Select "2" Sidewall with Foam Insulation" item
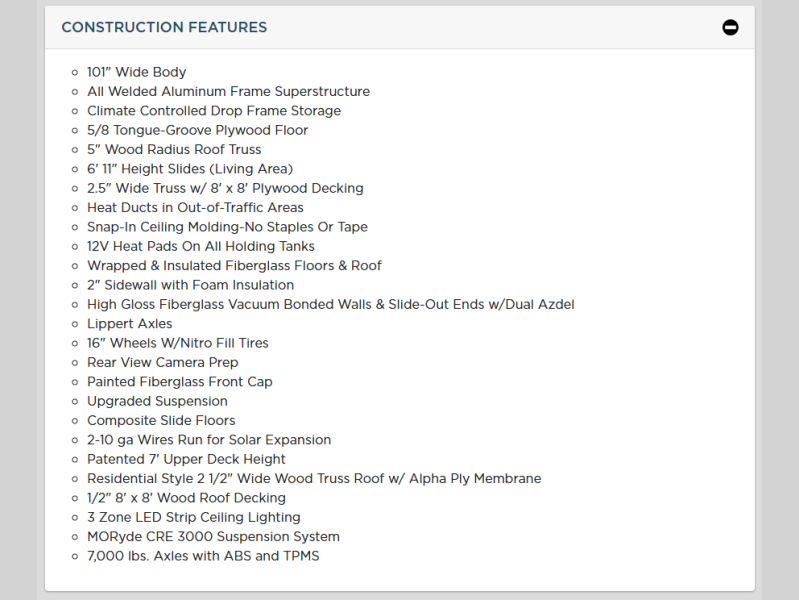The image size is (799, 600). tap(190, 285)
